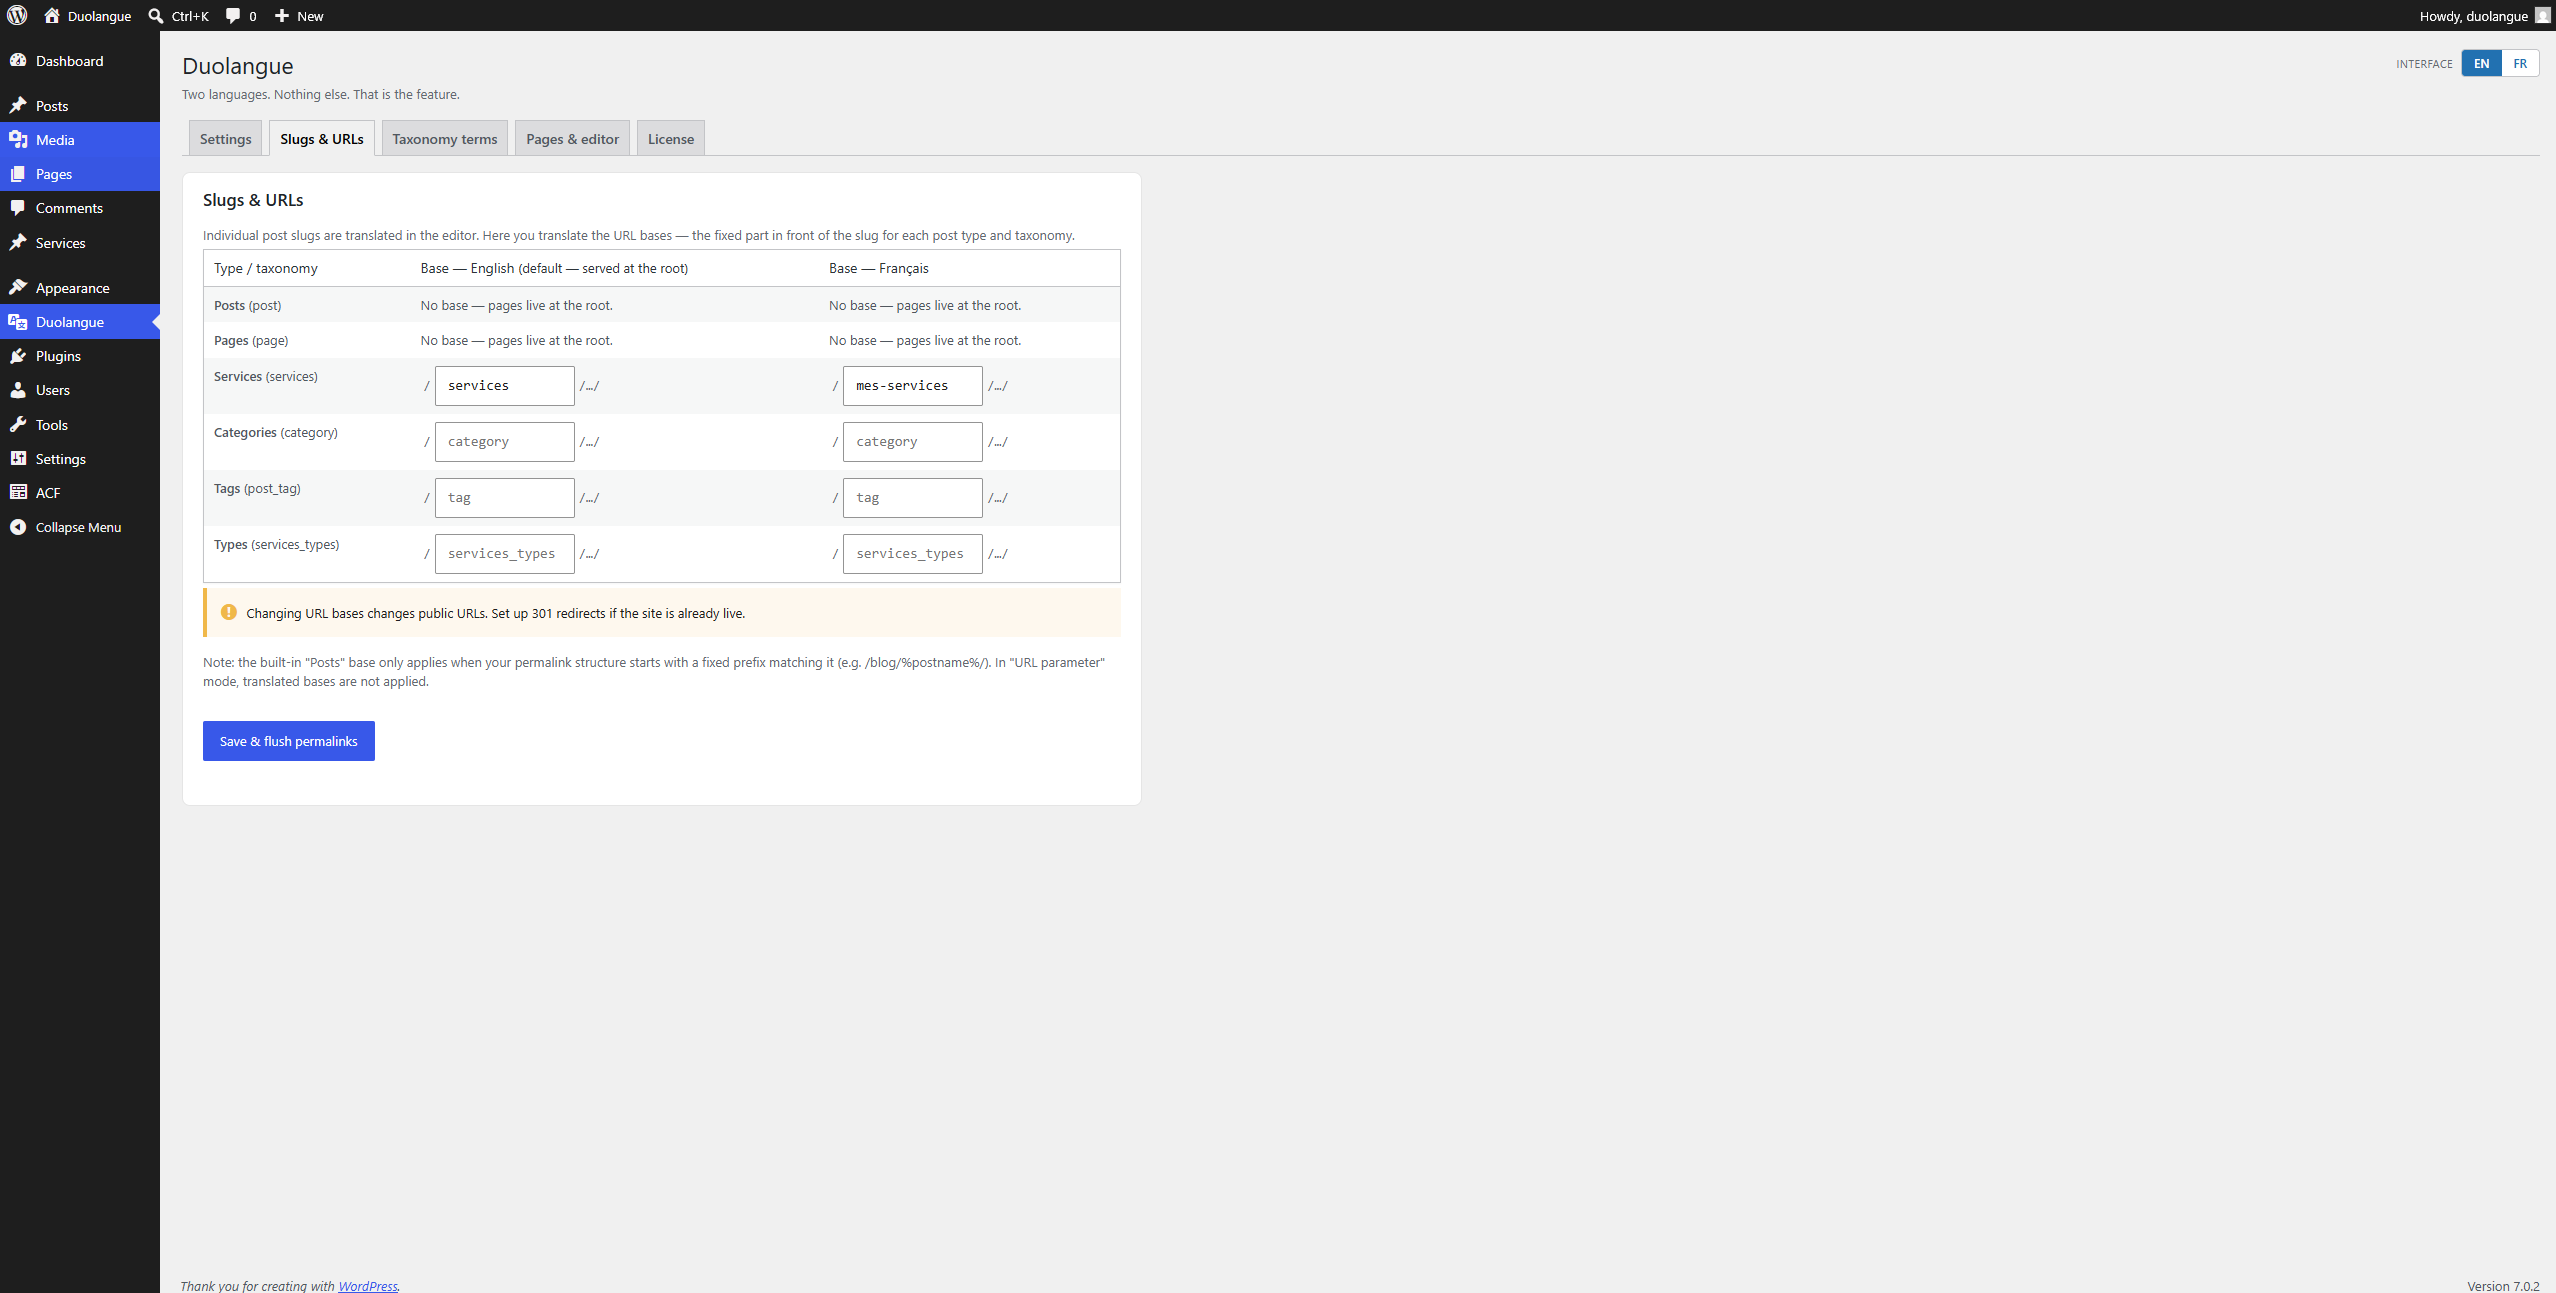
Task: Click the Plugins plug icon
Action: (x=18, y=355)
